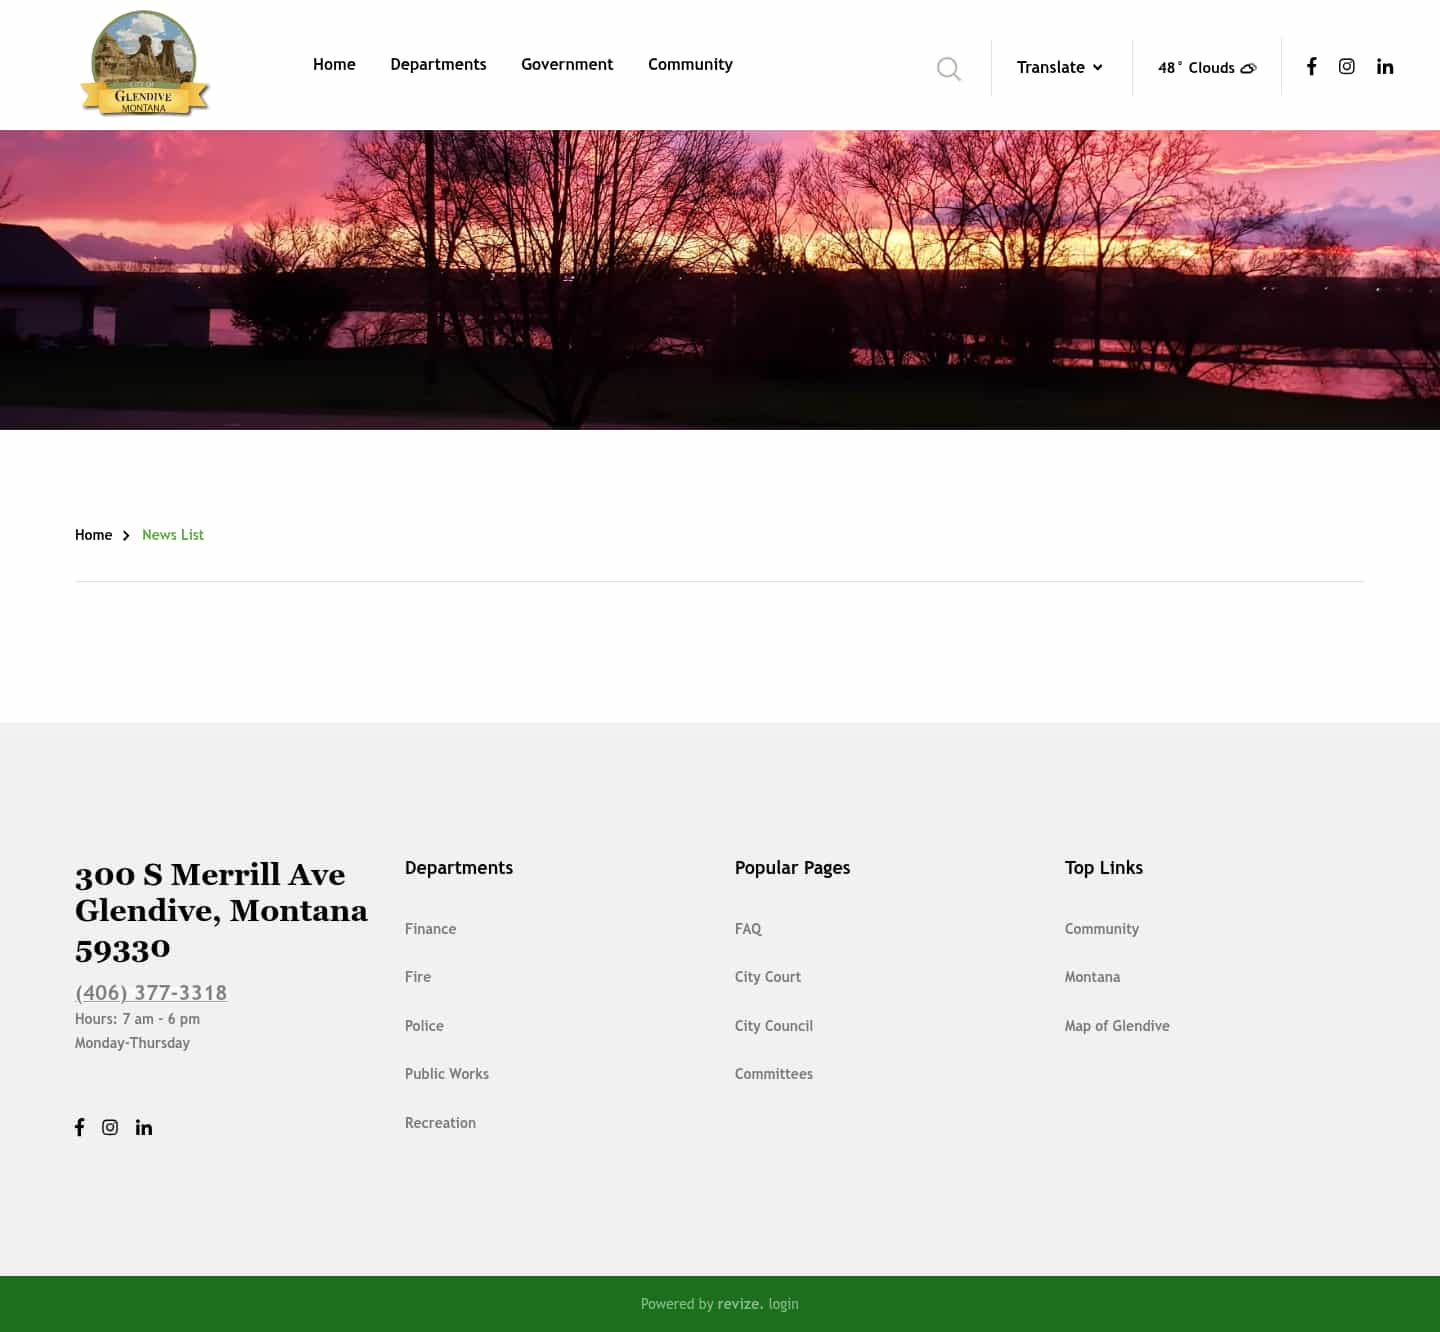Open Instagram icon in the footer
This screenshot has width=1440, height=1332.
(110, 1127)
